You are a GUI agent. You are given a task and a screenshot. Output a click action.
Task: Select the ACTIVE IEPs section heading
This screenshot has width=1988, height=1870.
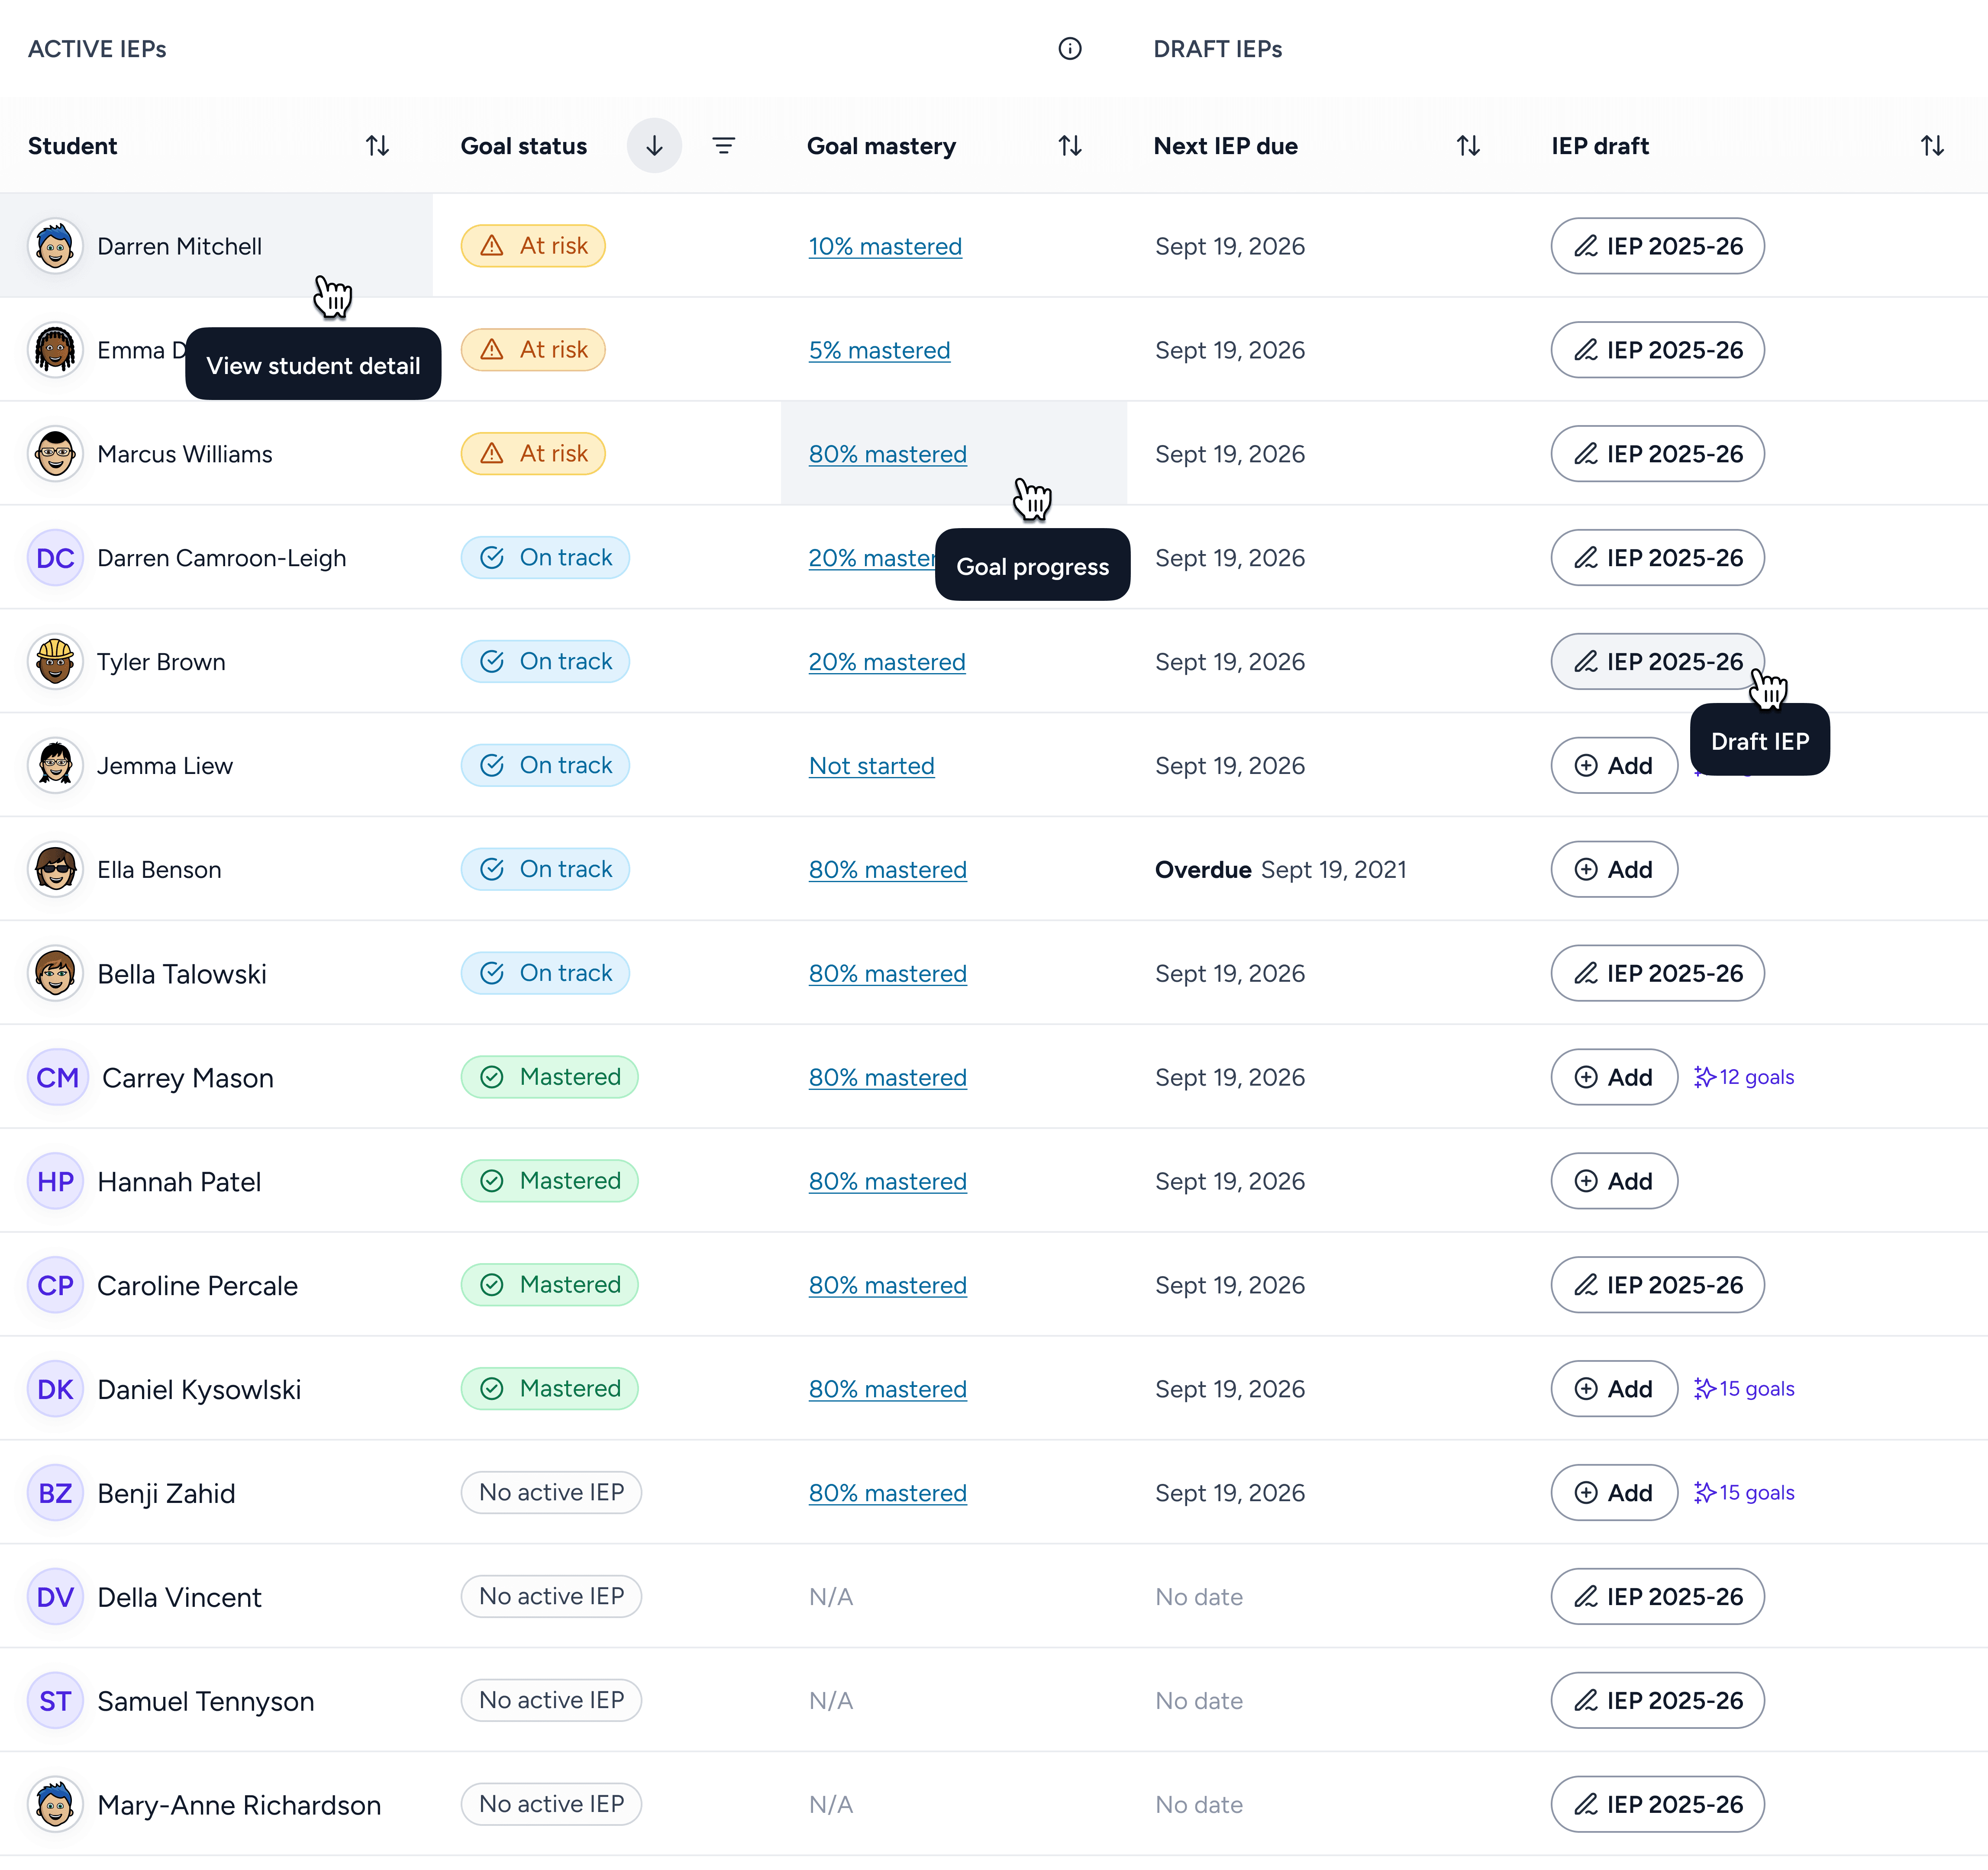pos(97,49)
